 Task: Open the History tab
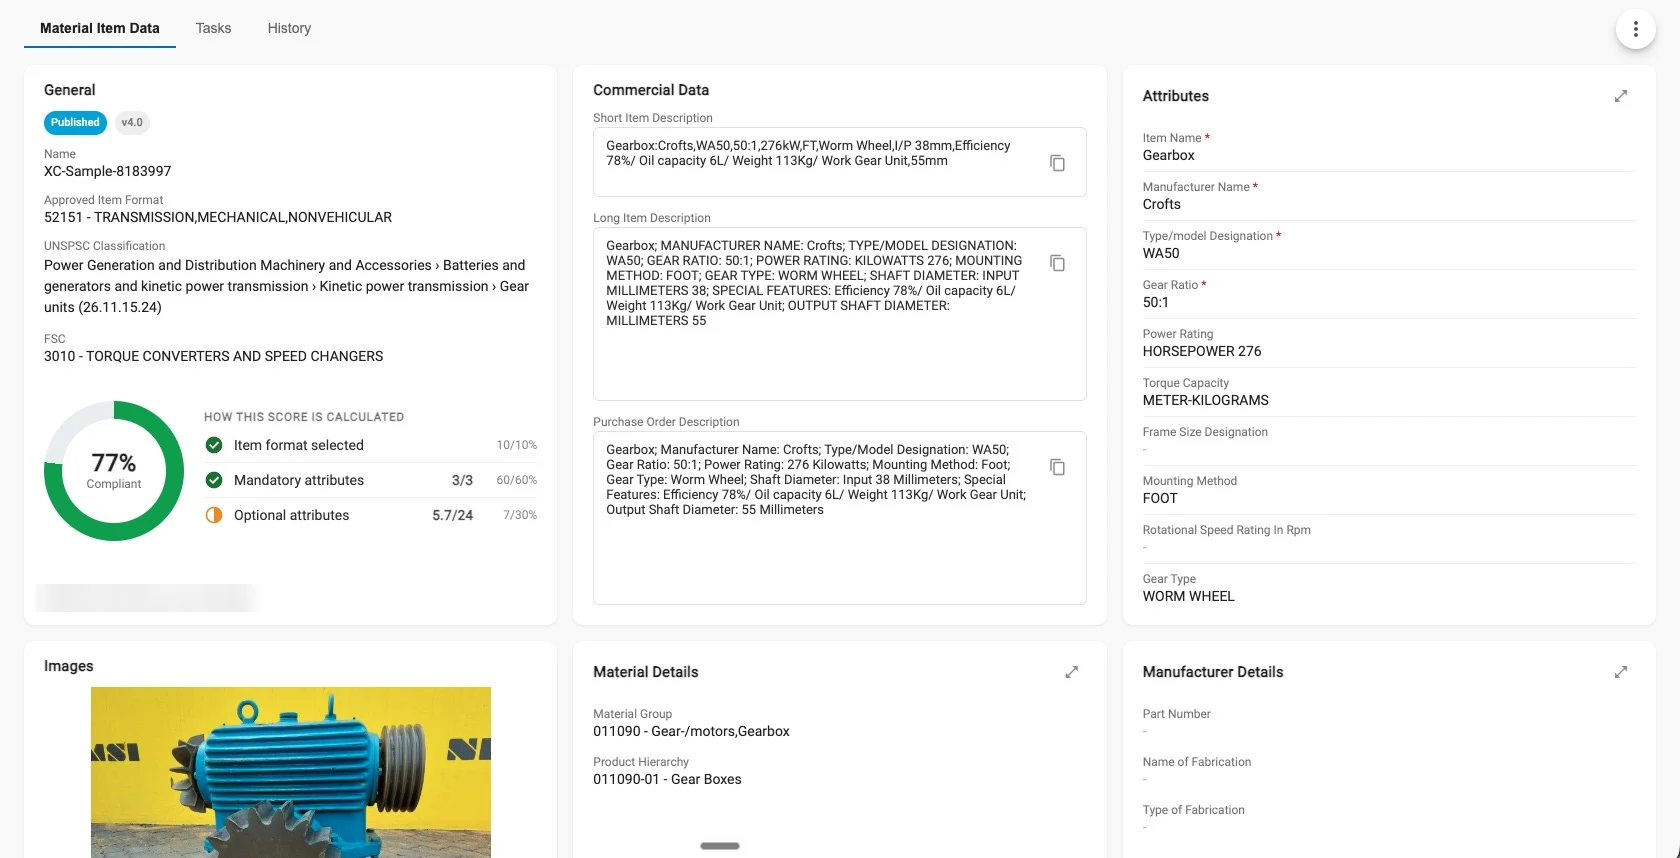289,28
